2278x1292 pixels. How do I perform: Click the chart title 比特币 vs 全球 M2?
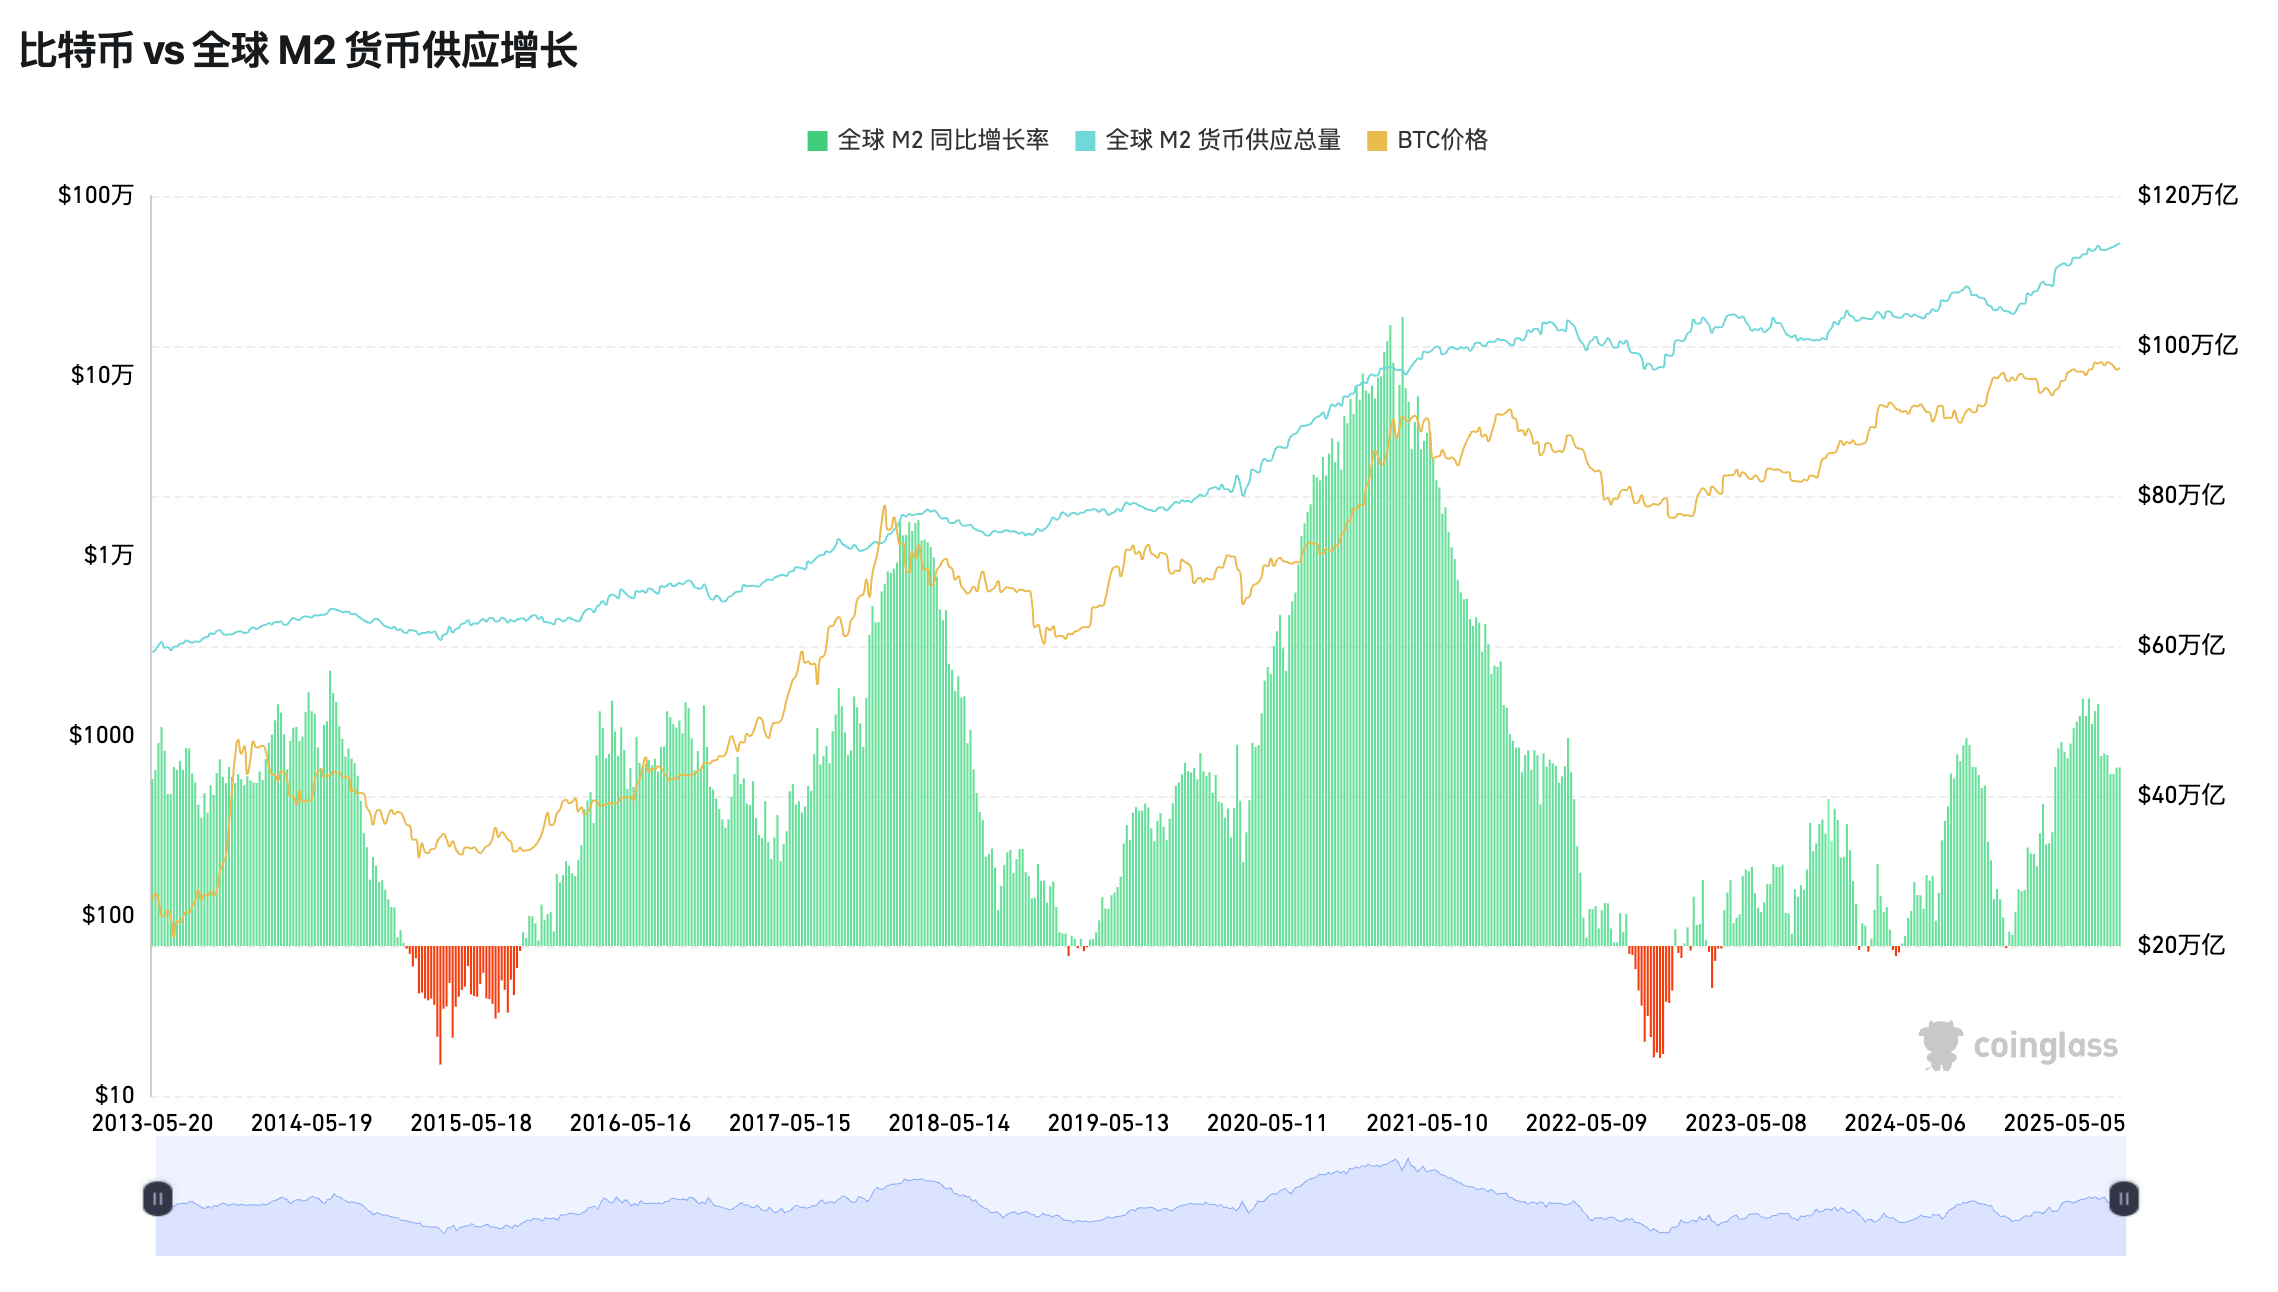298,50
